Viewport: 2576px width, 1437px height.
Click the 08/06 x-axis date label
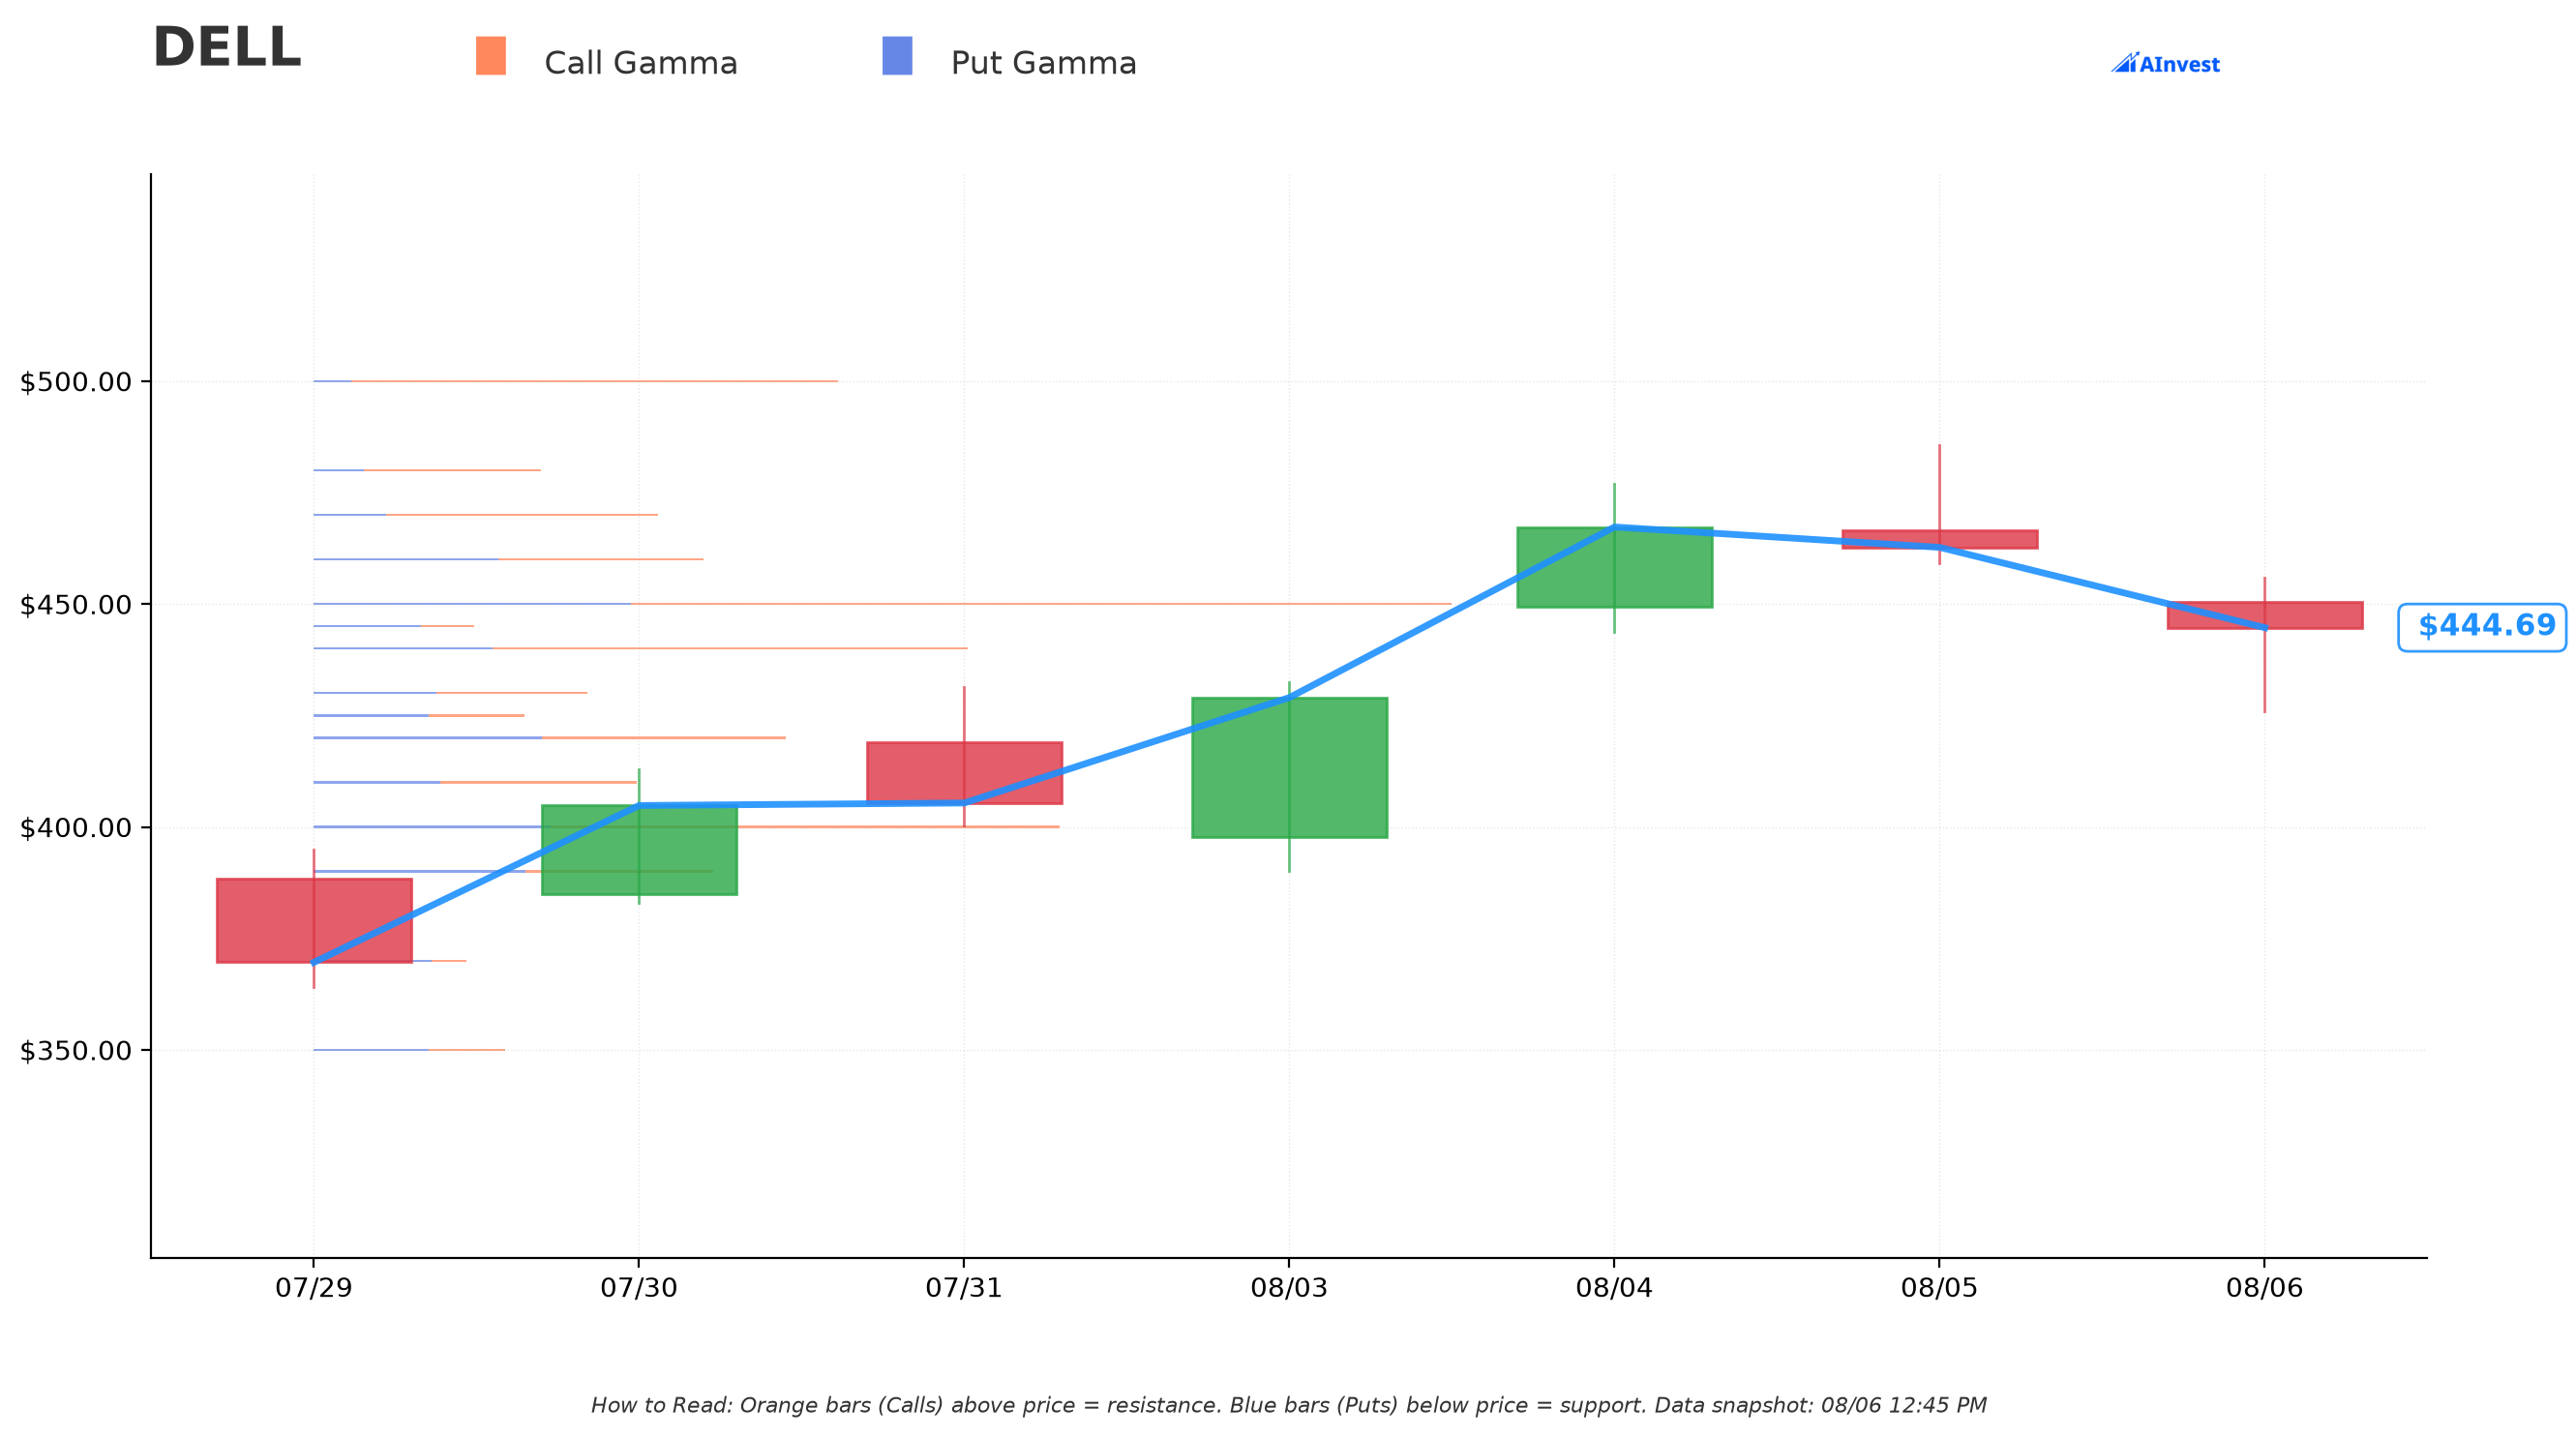[2264, 1288]
